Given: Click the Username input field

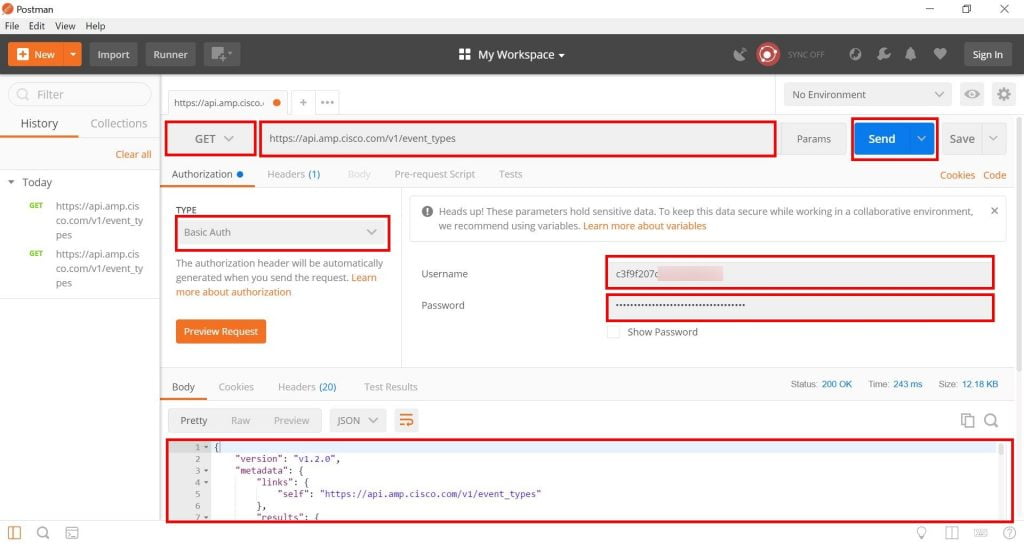Looking at the screenshot, I should pos(800,273).
